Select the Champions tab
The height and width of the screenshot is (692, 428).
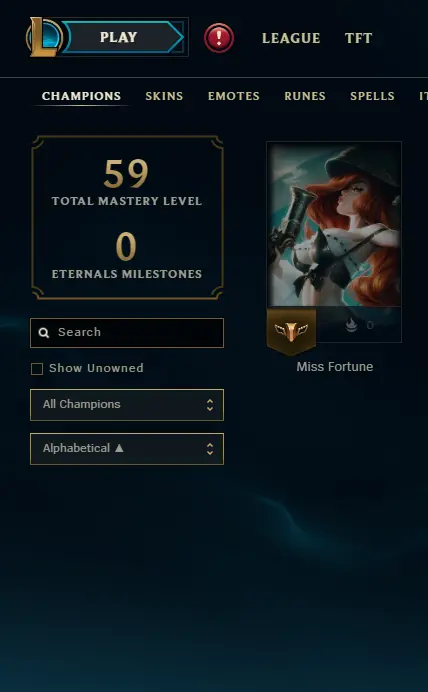[x=81, y=96]
